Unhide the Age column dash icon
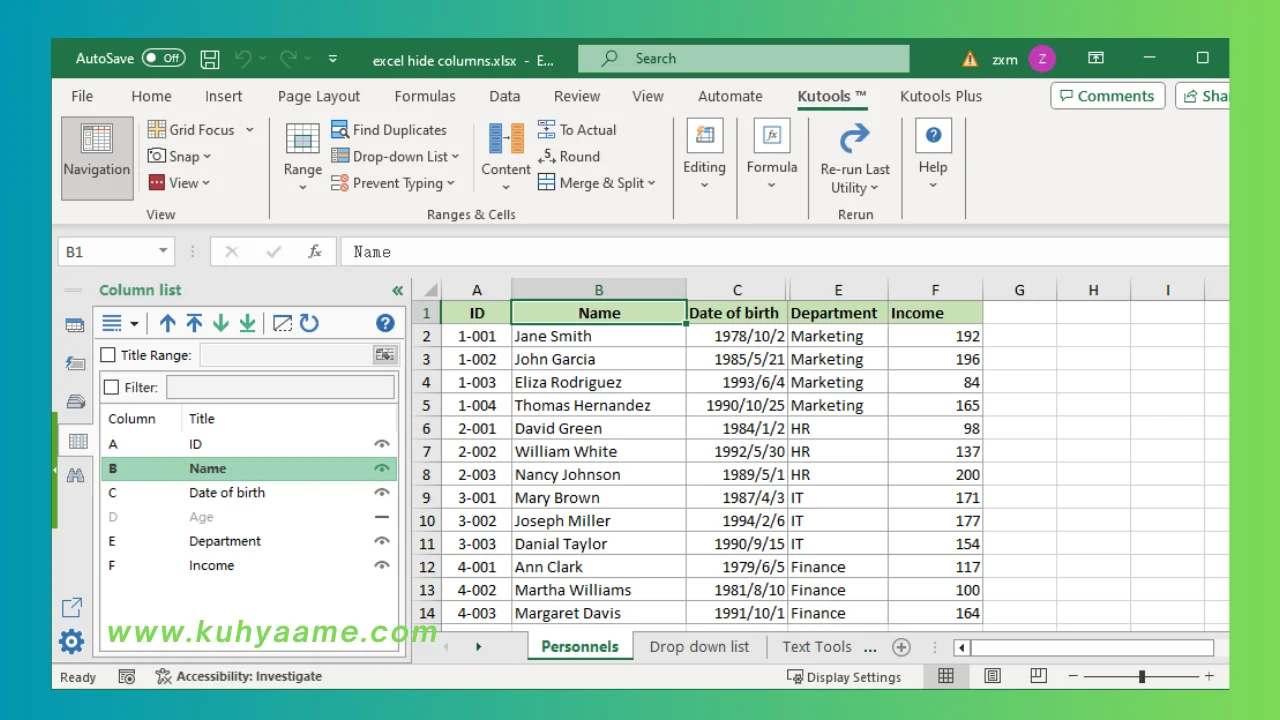The image size is (1280, 720). [381, 517]
